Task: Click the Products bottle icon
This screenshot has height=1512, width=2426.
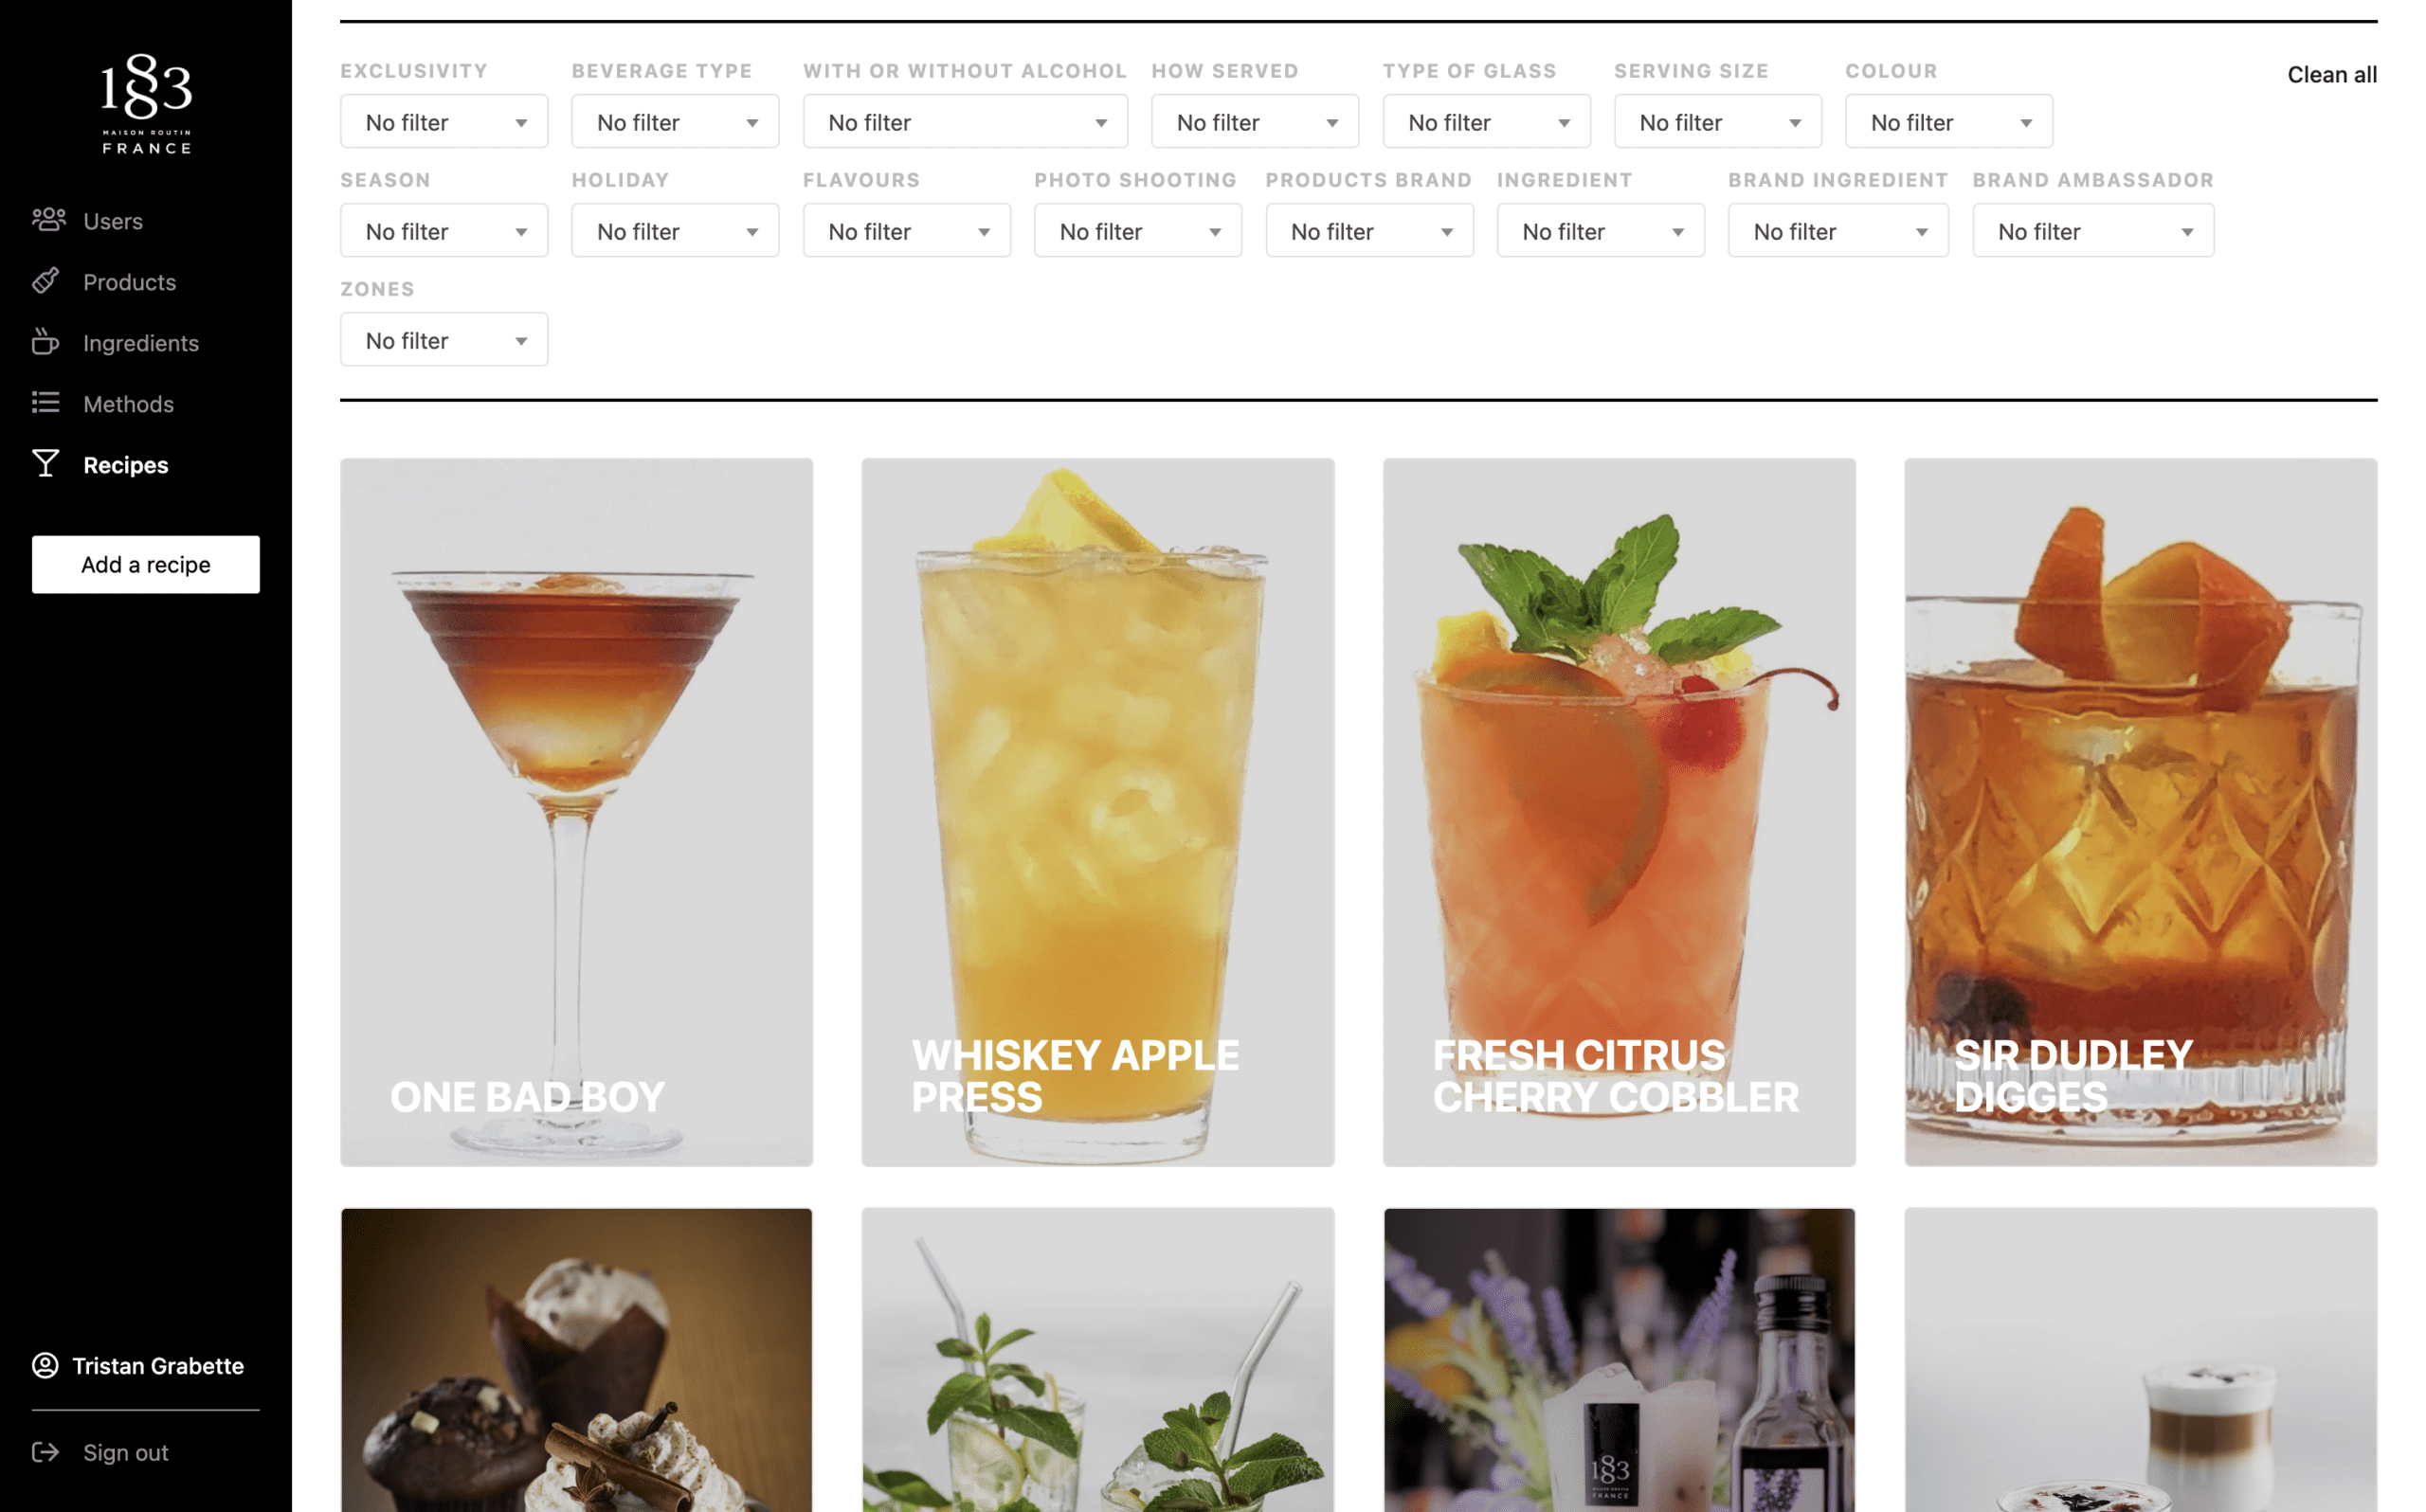Action: (46, 281)
